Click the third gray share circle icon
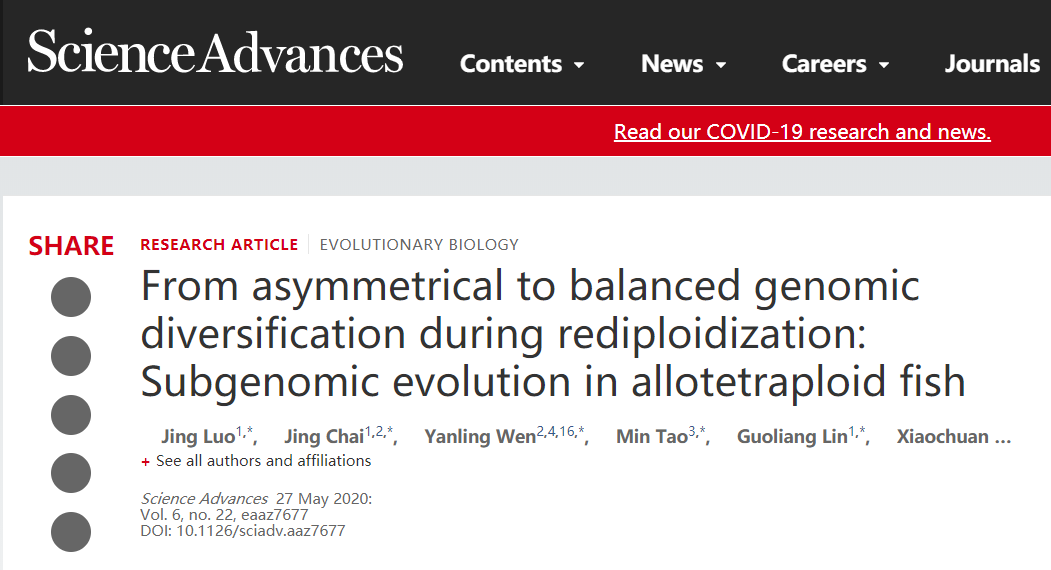Screen dimensions: 1051x570 point(71,414)
